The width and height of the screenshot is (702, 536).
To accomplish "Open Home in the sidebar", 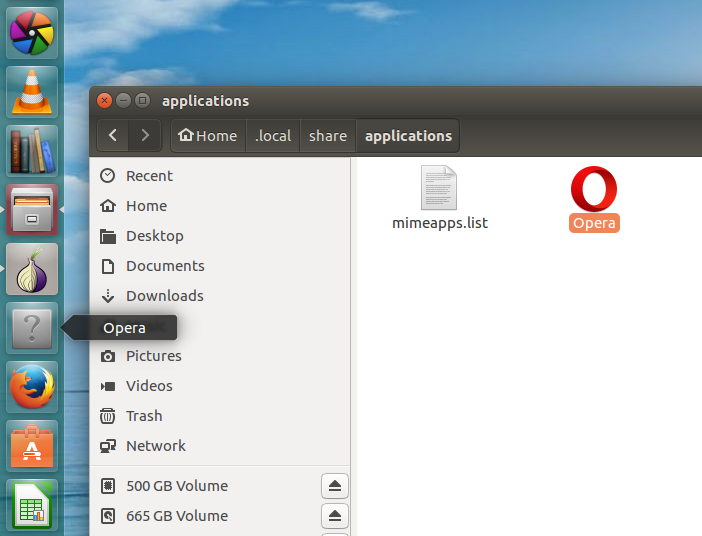I will tap(220, 206).
